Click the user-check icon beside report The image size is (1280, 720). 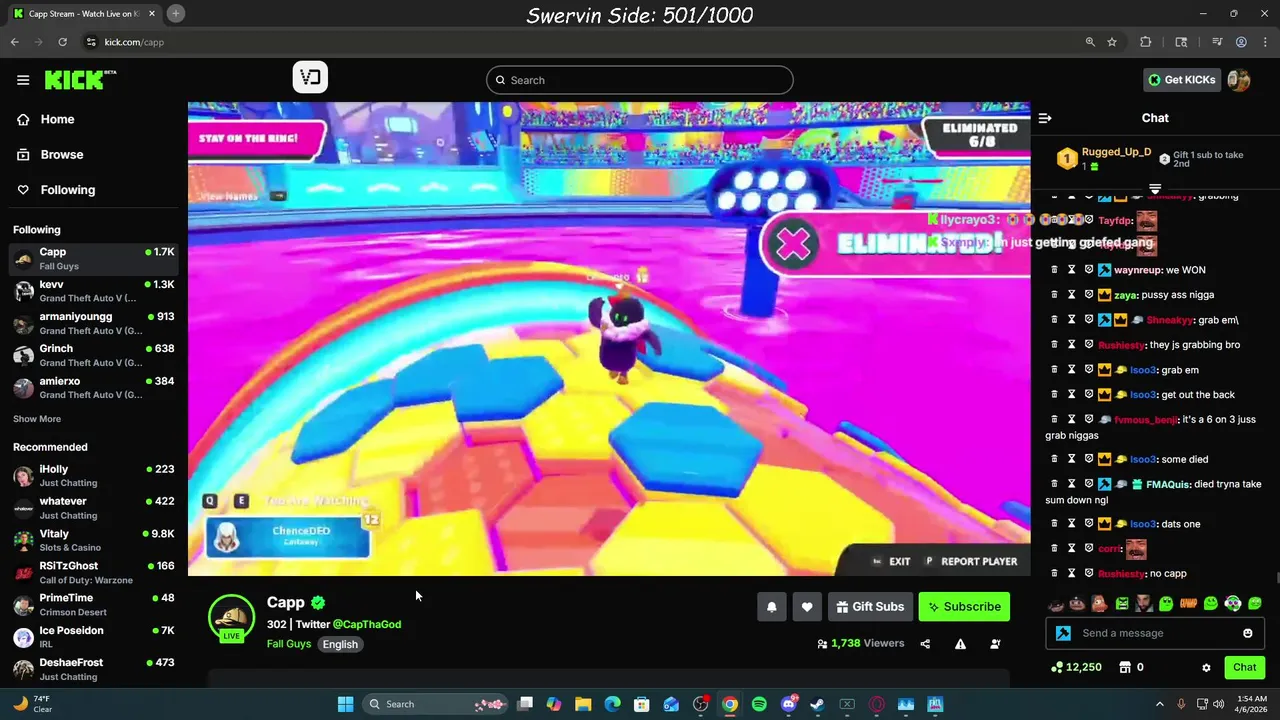coord(995,644)
